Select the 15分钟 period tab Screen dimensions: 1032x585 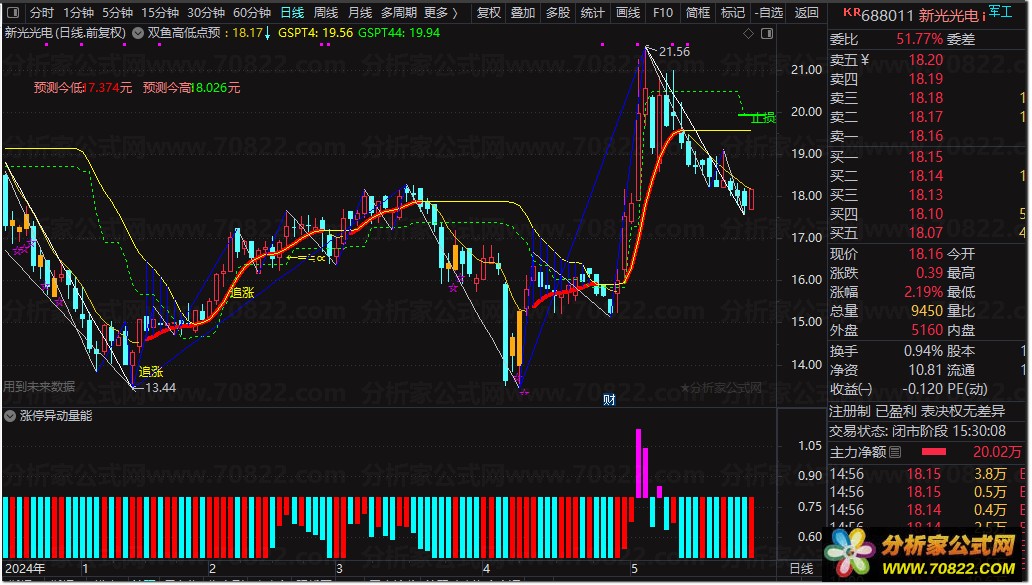(x=160, y=13)
